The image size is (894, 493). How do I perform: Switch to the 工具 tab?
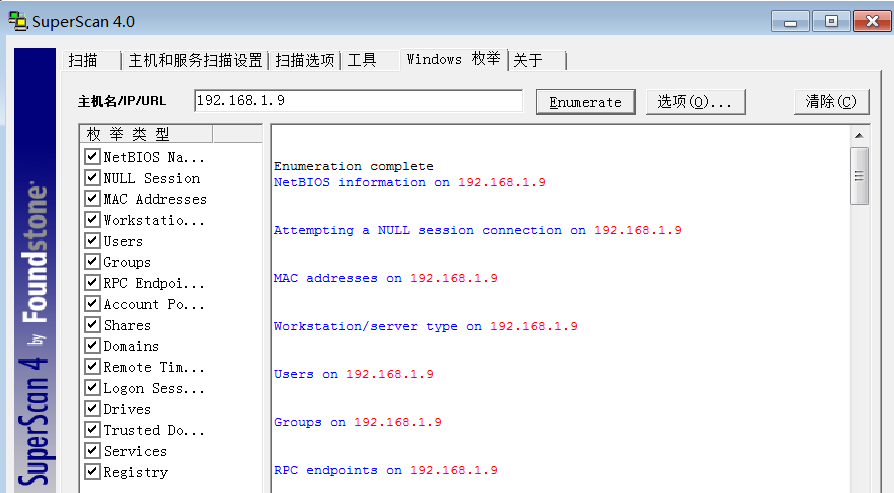[369, 60]
